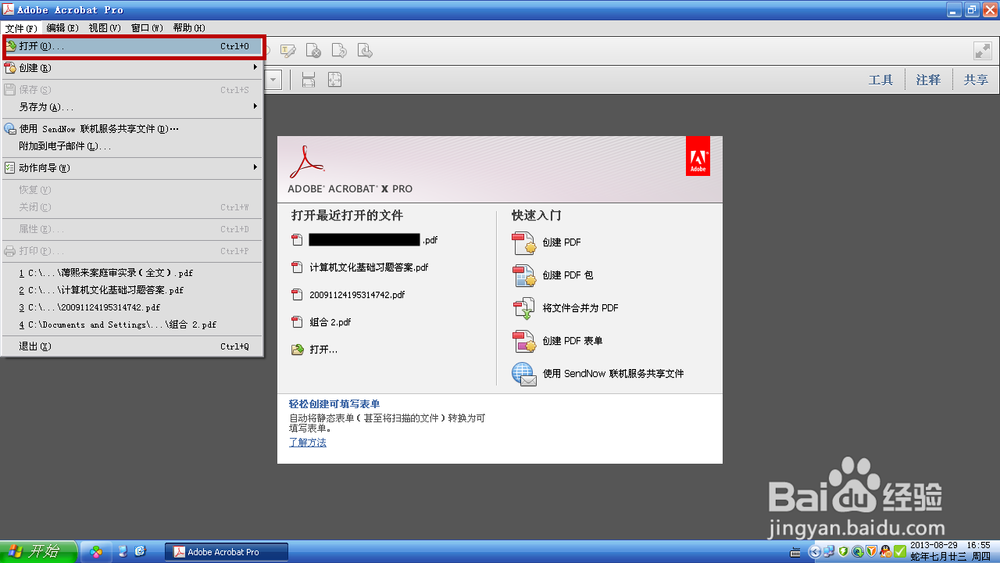Click the QQ penguin tray icon
This screenshot has height=563, width=1000.
[x=885, y=552]
